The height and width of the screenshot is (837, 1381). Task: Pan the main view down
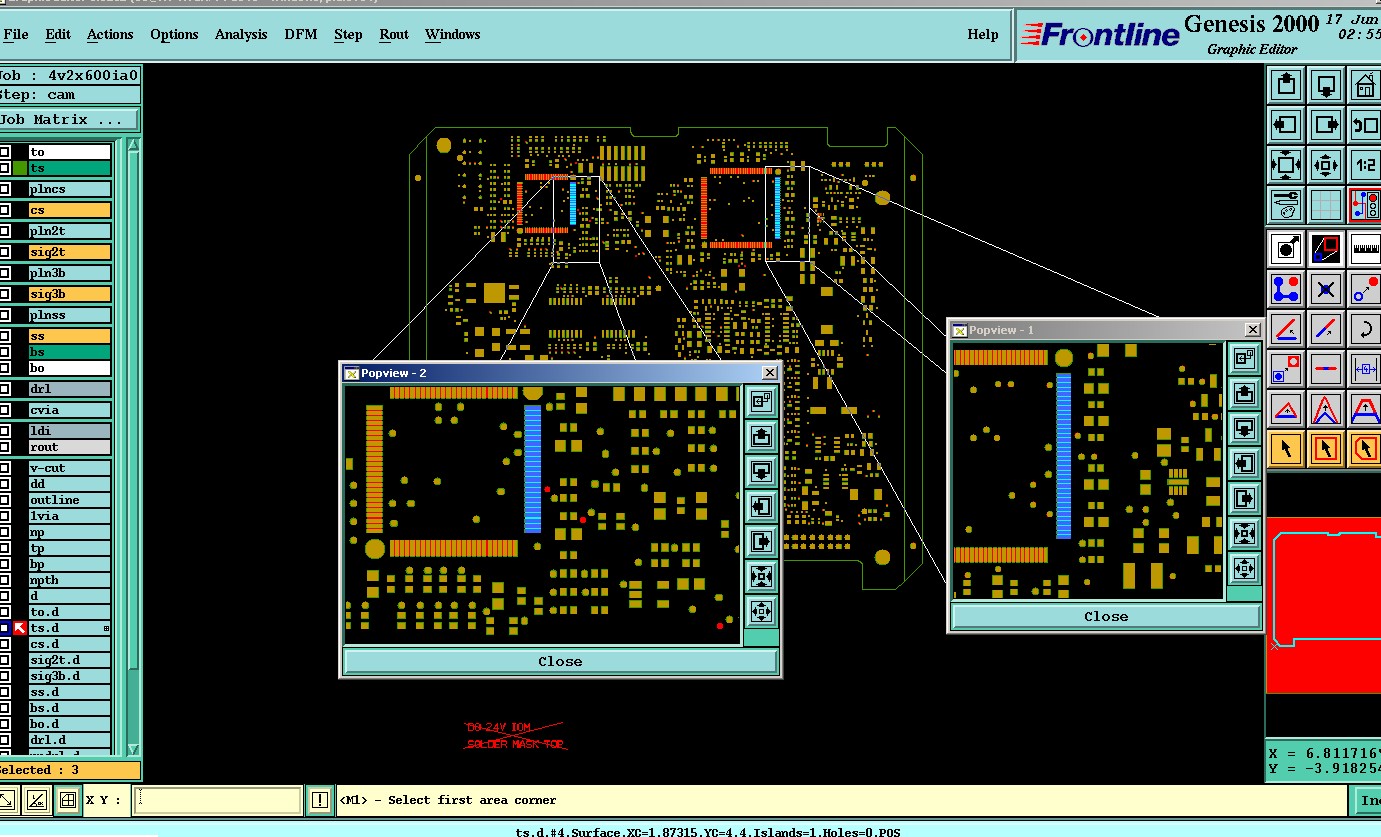[1326, 85]
